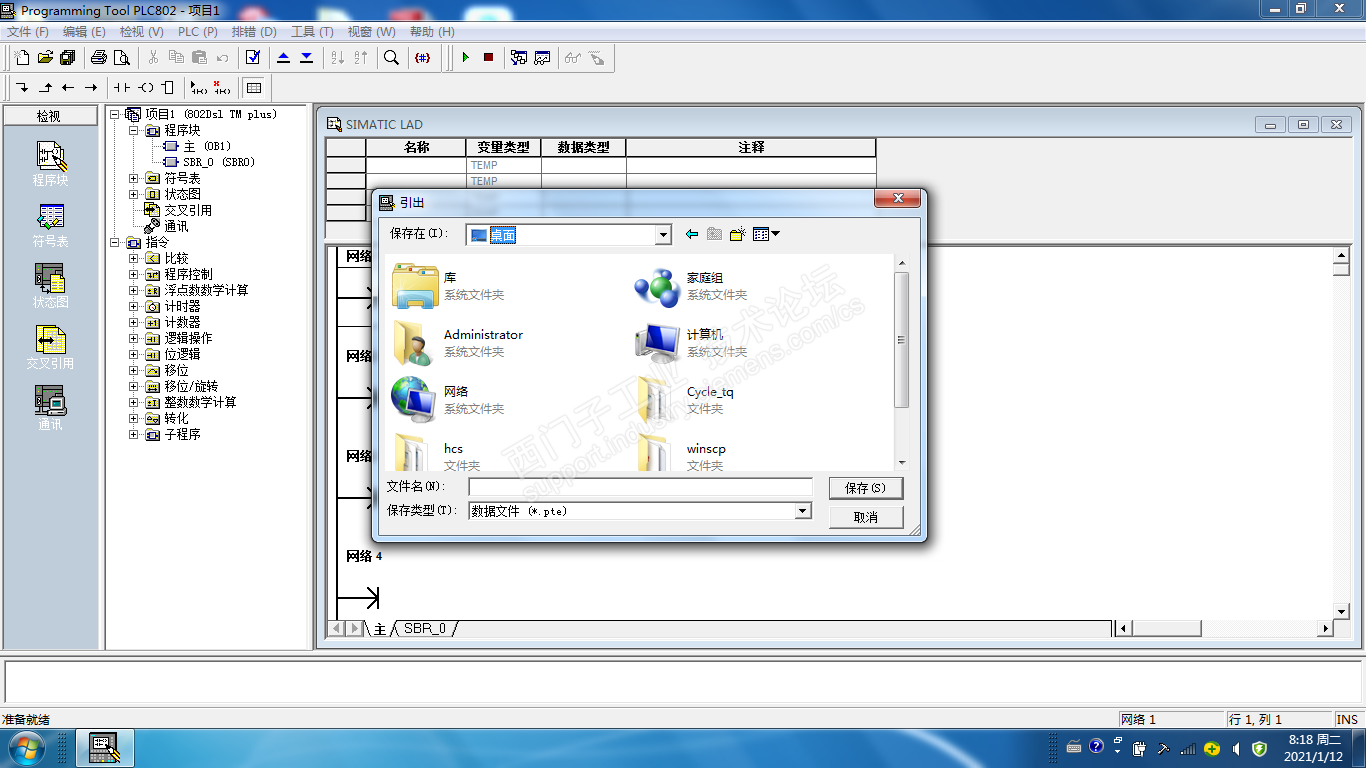Click the Print toolbar icon
Screen dimensions: 1366x768
coord(99,58)
